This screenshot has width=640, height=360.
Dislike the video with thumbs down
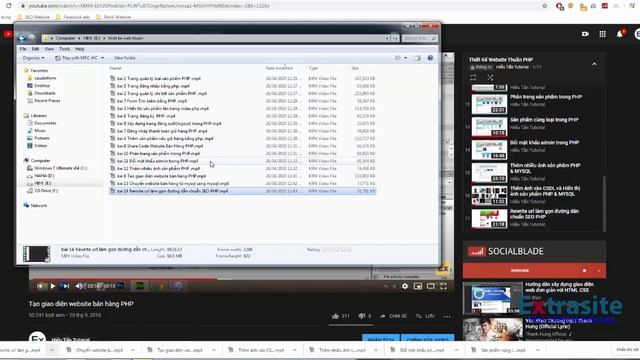362,316
